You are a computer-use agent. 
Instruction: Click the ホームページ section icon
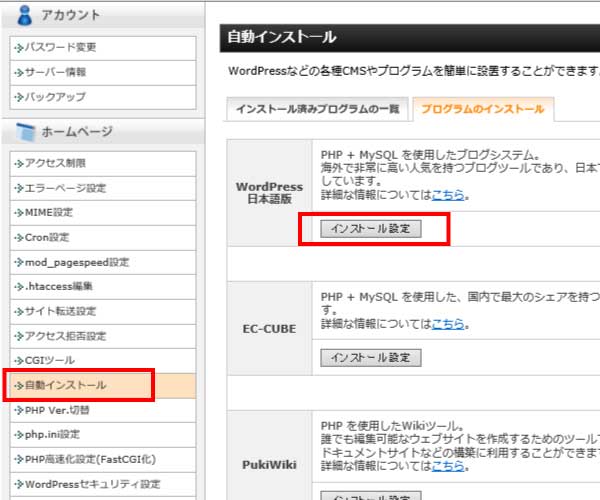coord(26,132)
